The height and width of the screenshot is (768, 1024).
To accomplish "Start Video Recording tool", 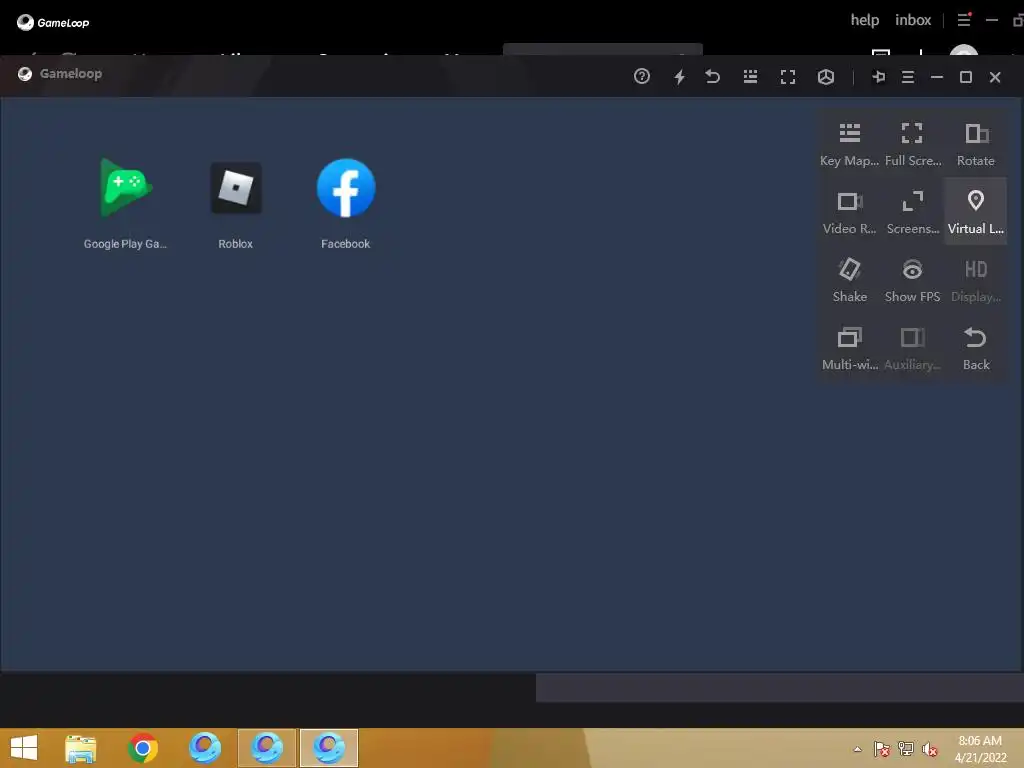I will [x=849, y=212].
